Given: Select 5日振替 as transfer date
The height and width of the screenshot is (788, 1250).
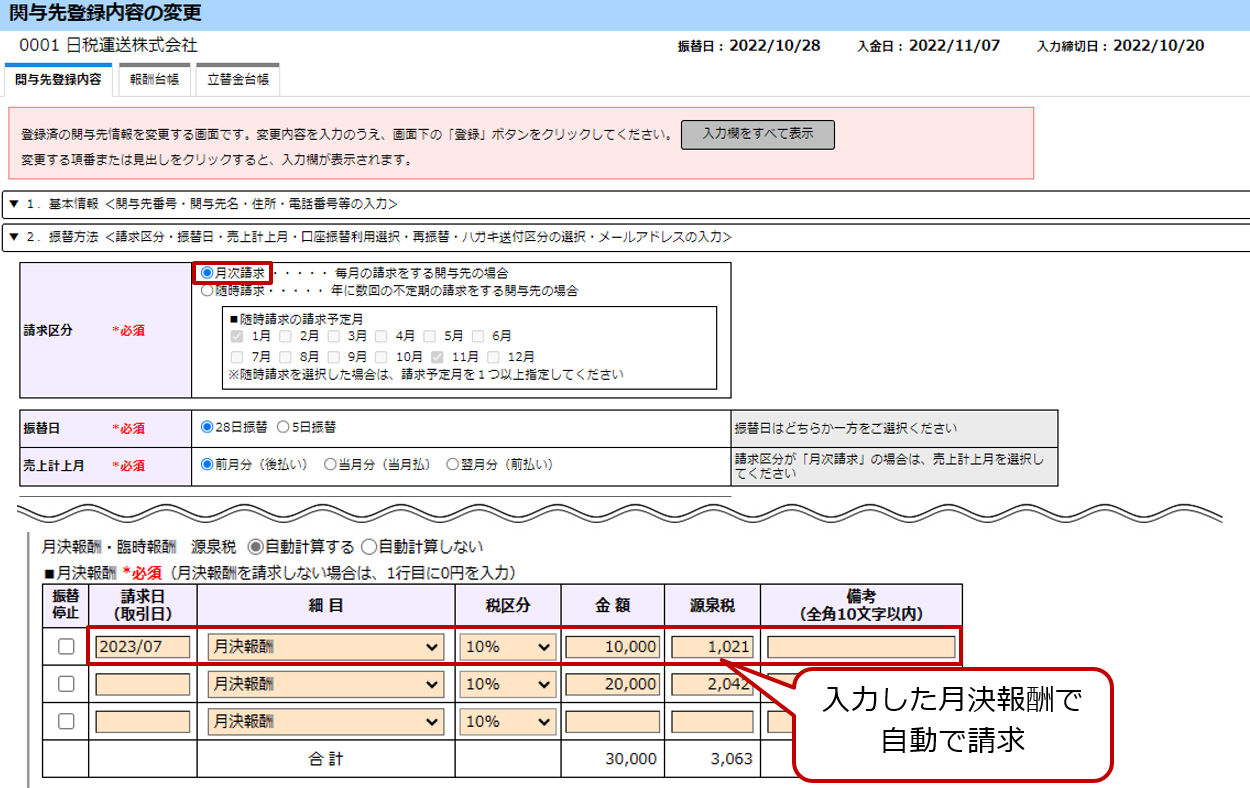Looking at the screenshot, I should click(x=283, y=427).
